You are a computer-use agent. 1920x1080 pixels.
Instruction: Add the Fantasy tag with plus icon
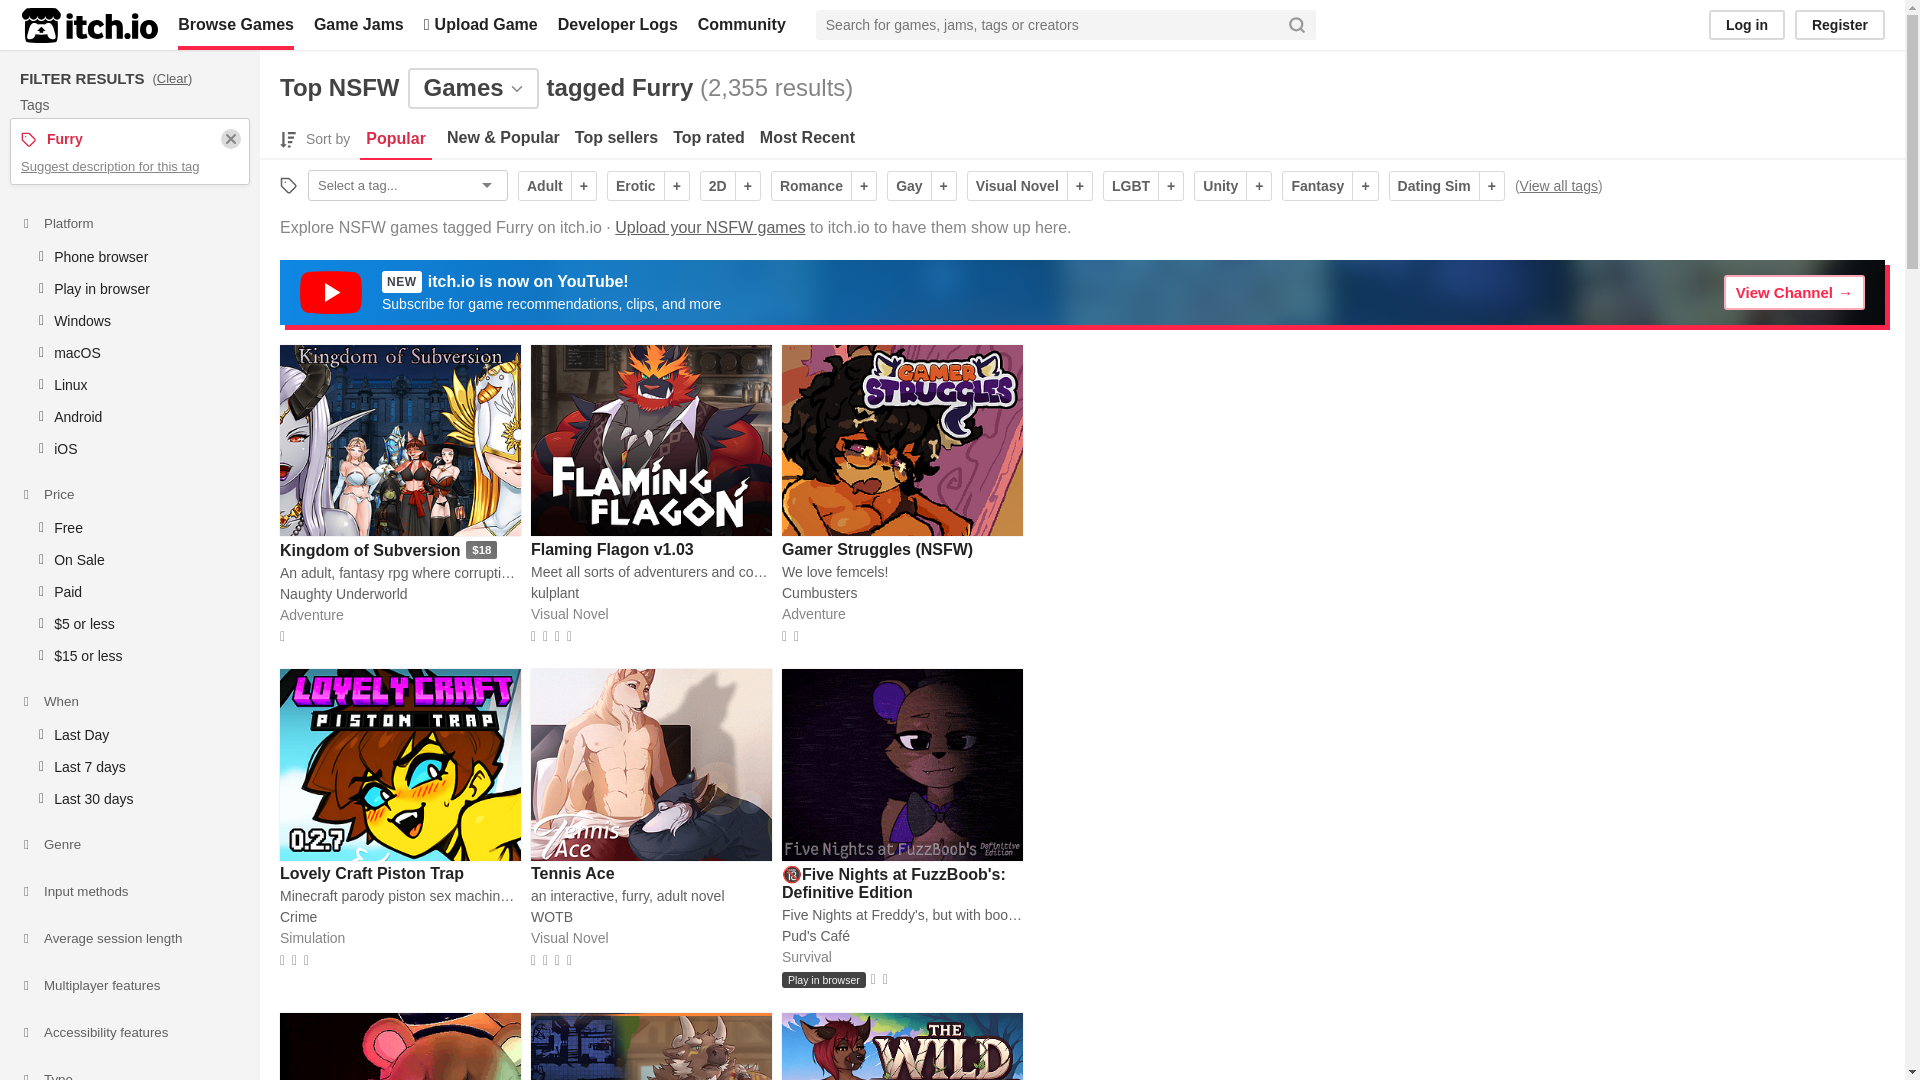point(1366,186)
